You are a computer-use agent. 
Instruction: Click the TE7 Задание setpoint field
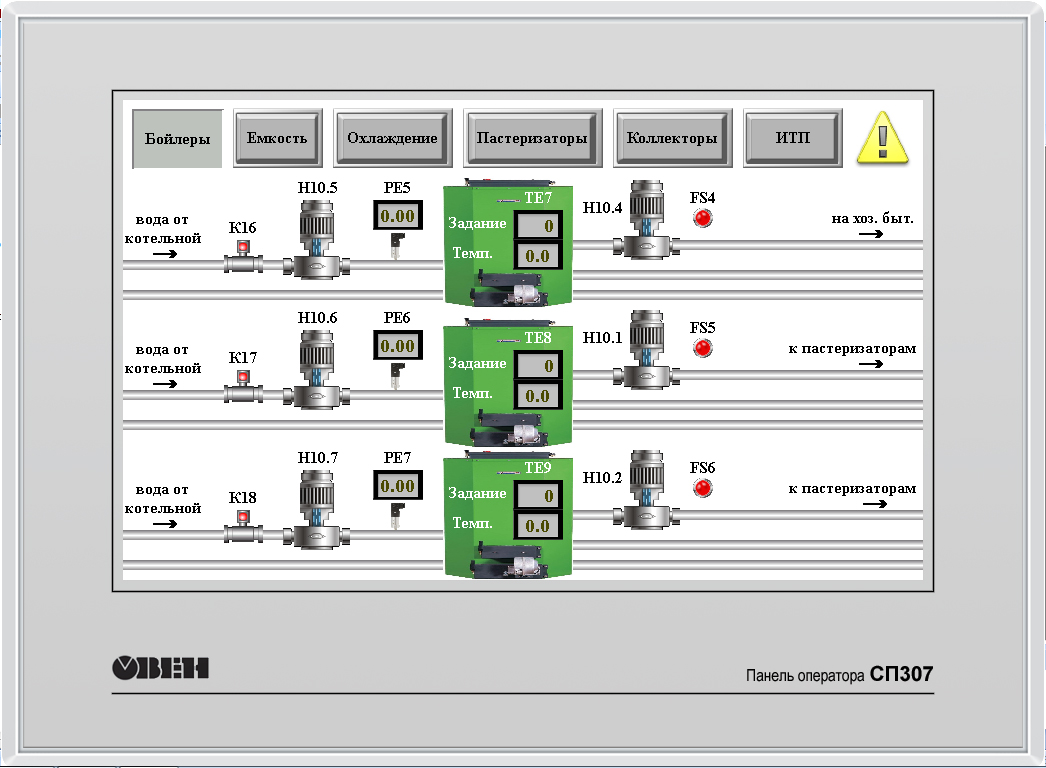pyautogui.click(x=539, y=226)
